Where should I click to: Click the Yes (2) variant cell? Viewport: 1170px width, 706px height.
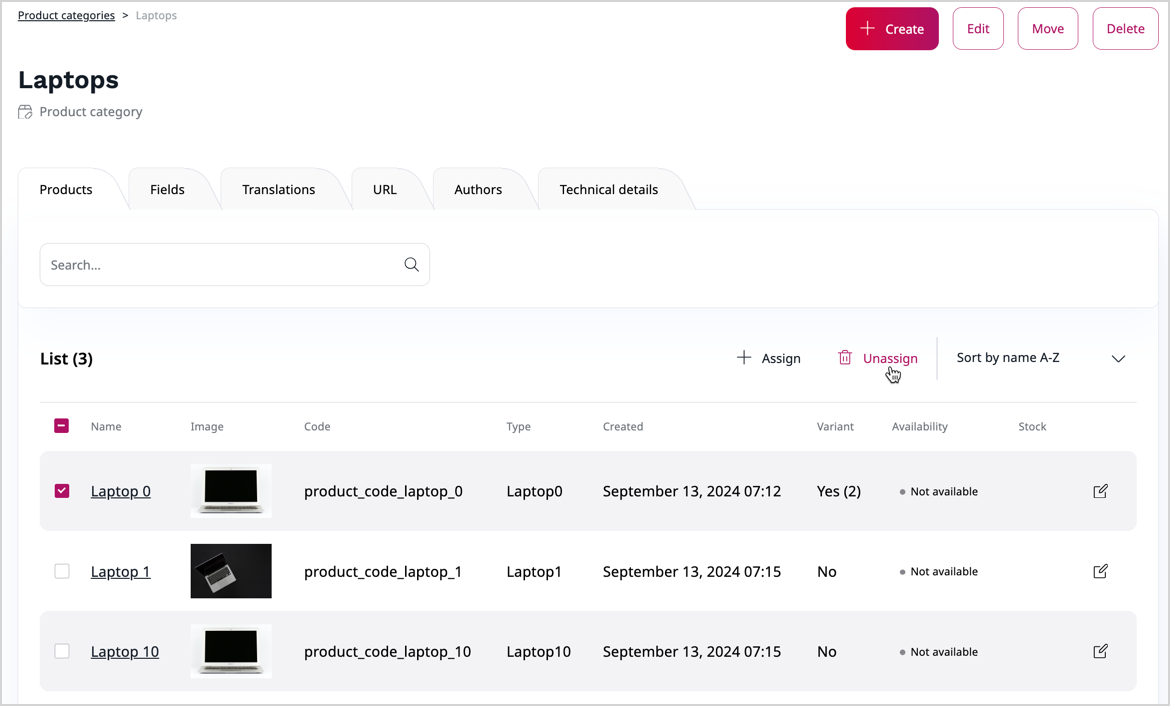[839, 491]
